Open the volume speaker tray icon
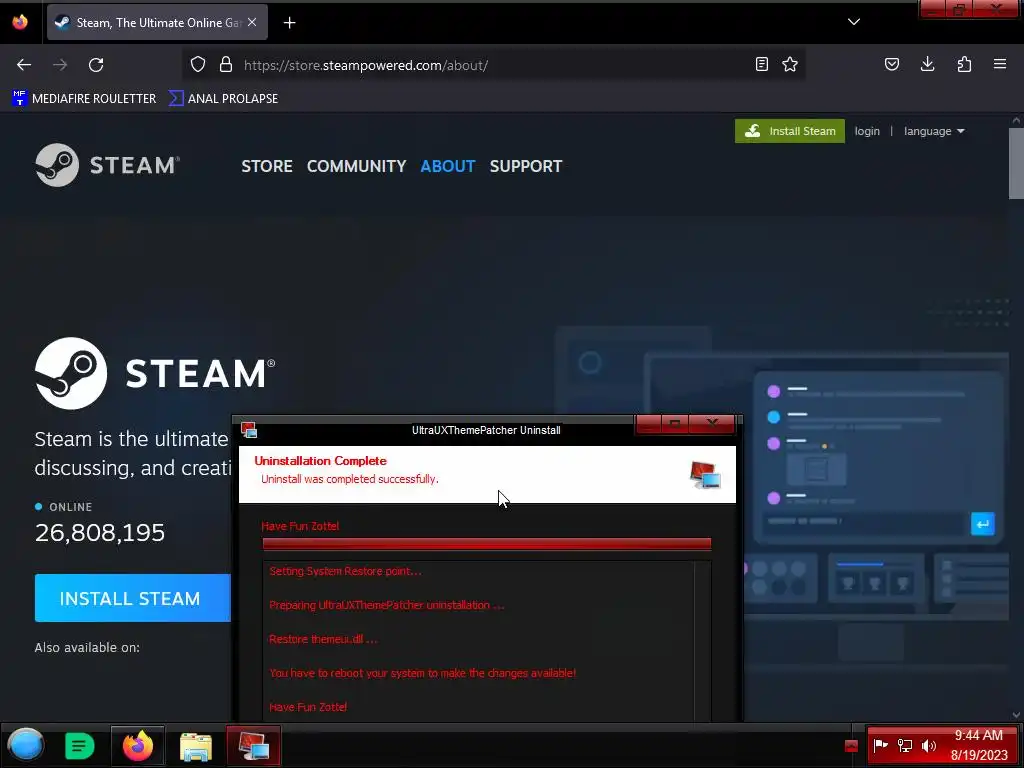 [929, 745]
